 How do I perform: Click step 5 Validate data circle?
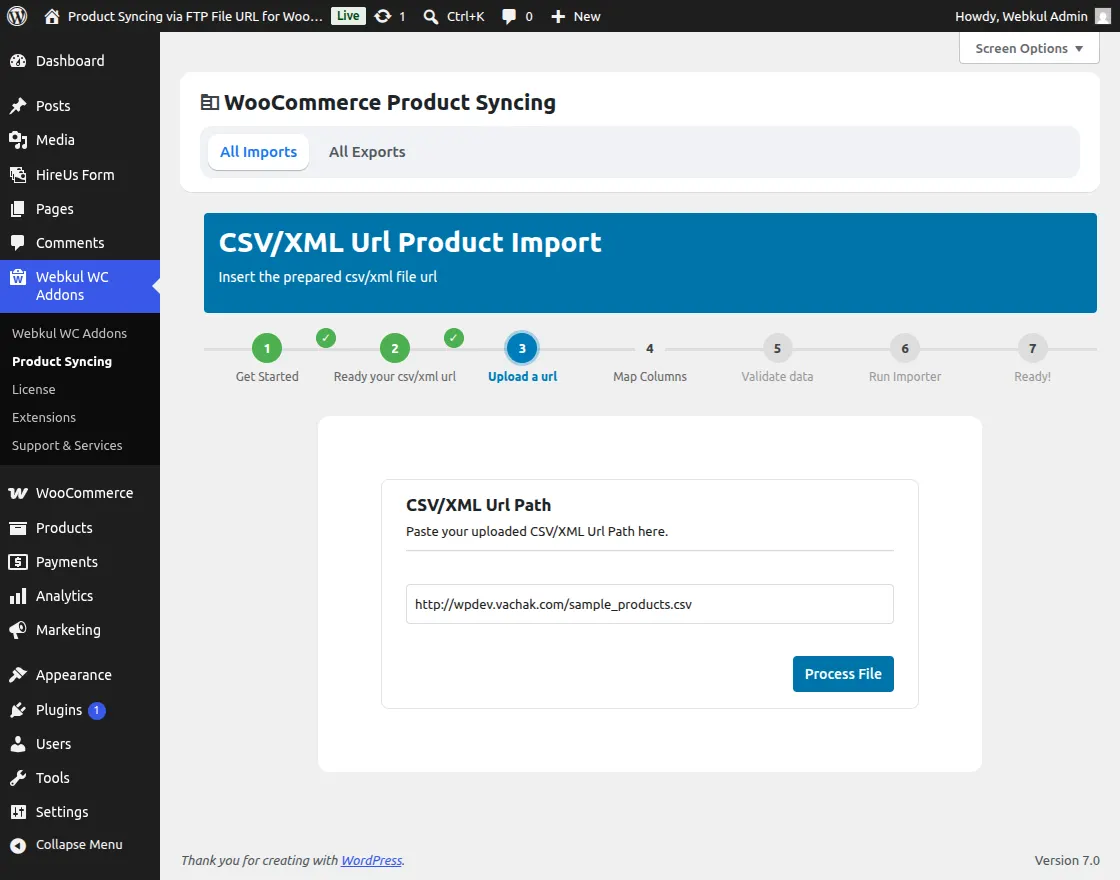coord(777,349)
